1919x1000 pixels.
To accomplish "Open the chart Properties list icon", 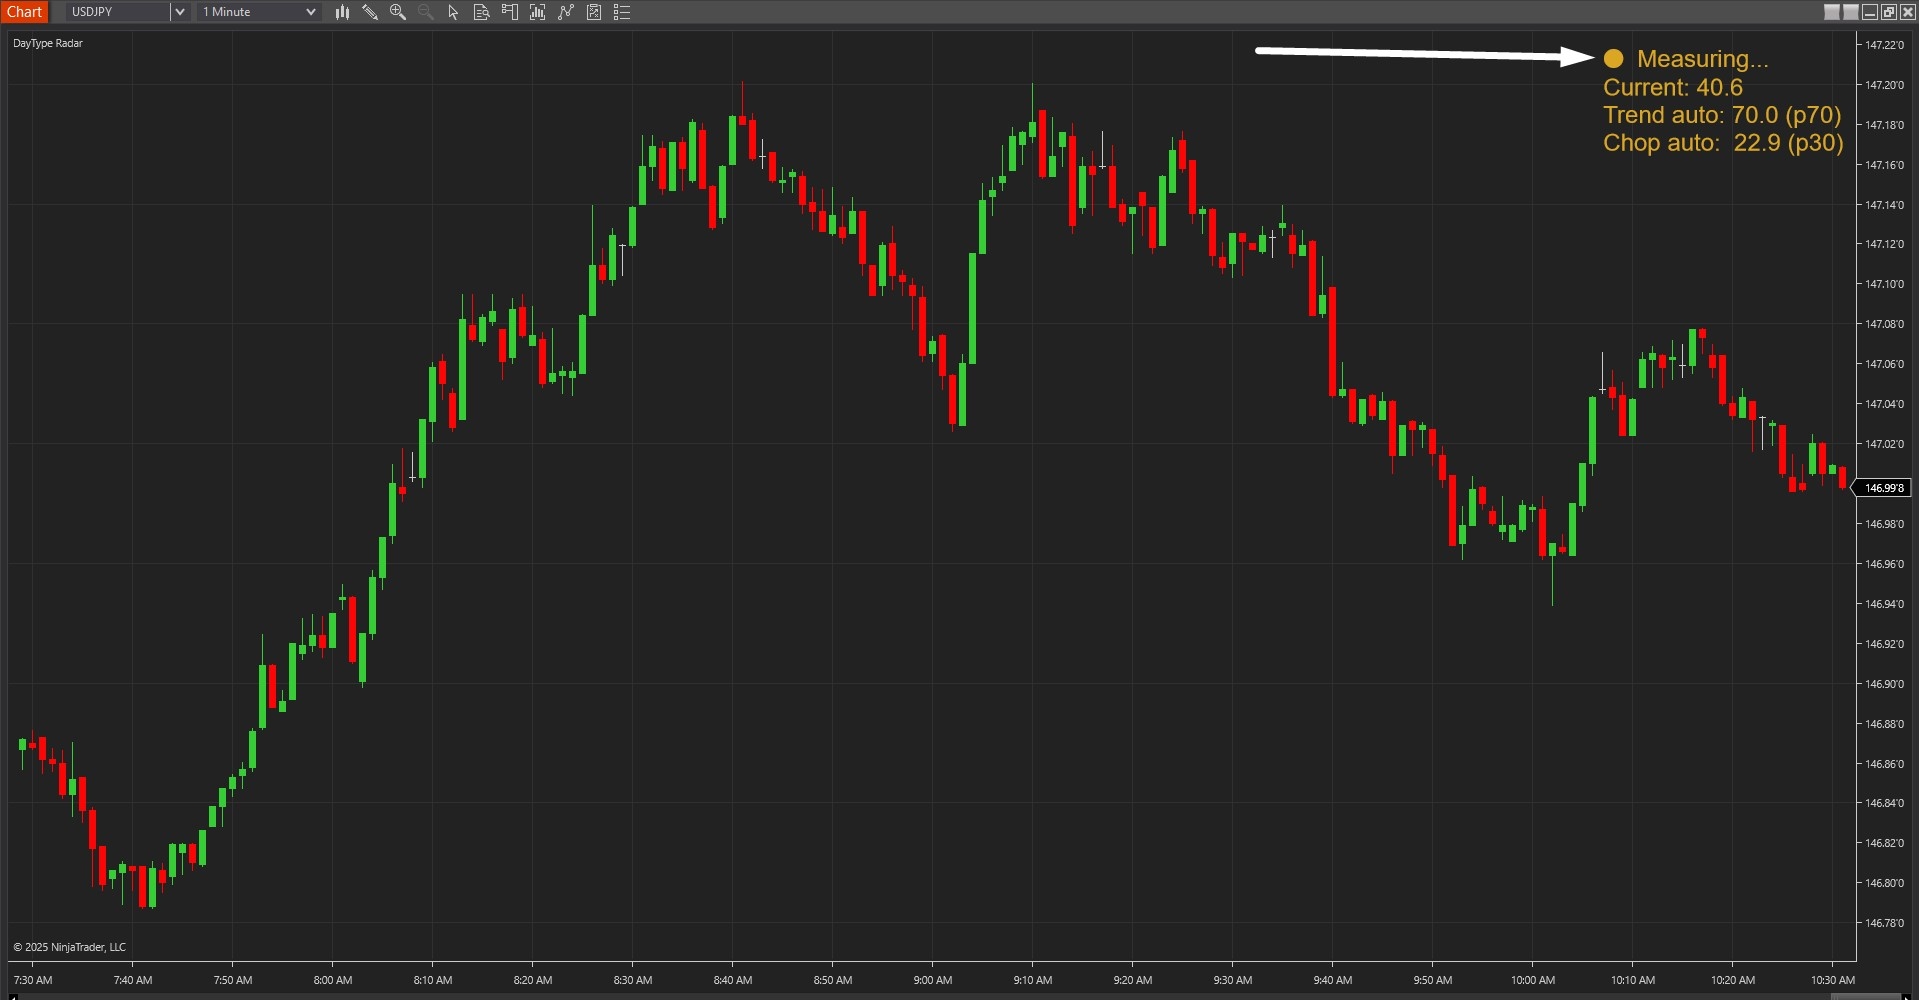I will pos(622,12).
